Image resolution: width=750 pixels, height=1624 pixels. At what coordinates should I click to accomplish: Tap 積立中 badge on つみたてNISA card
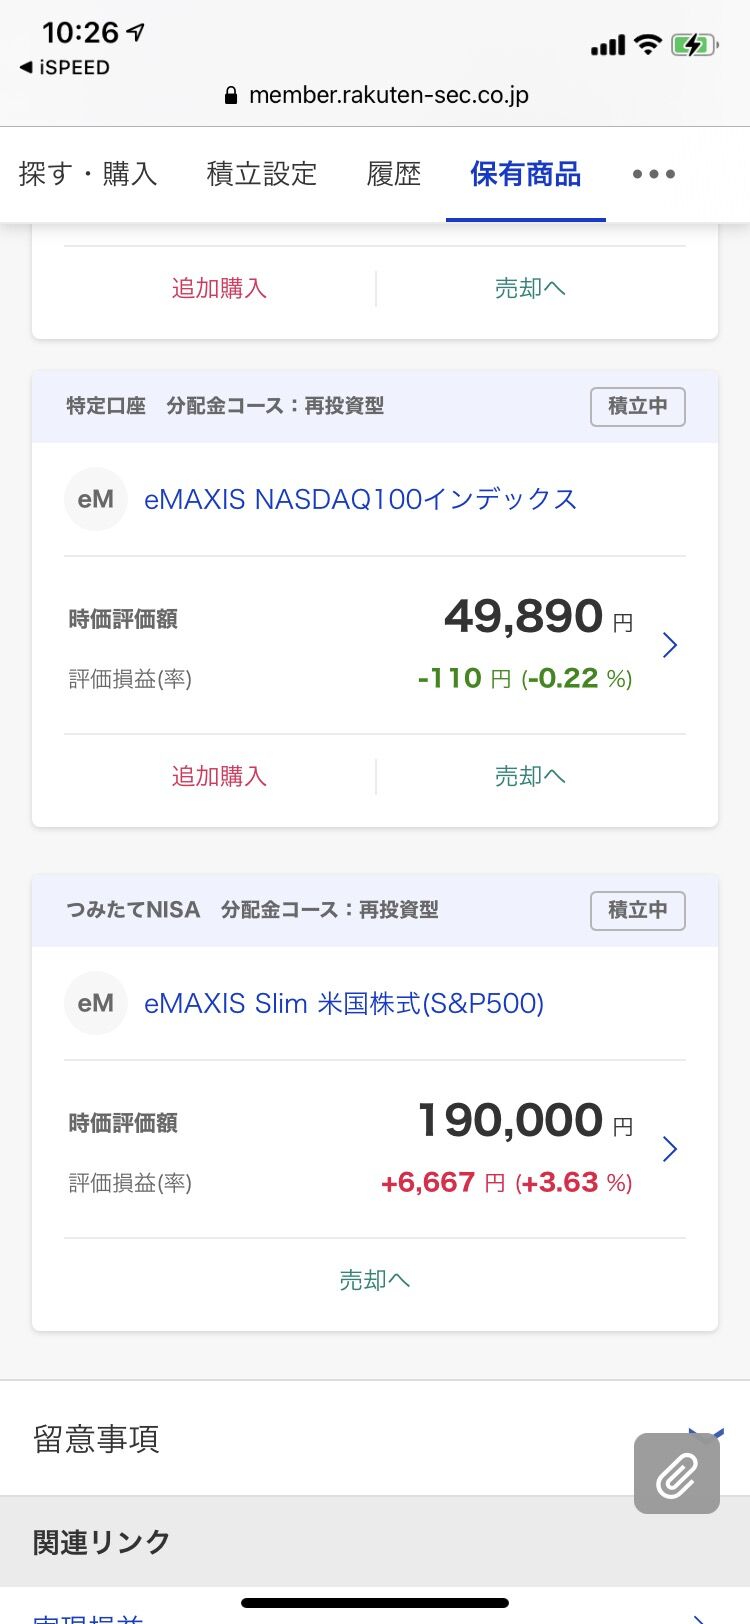coord(637,910)
